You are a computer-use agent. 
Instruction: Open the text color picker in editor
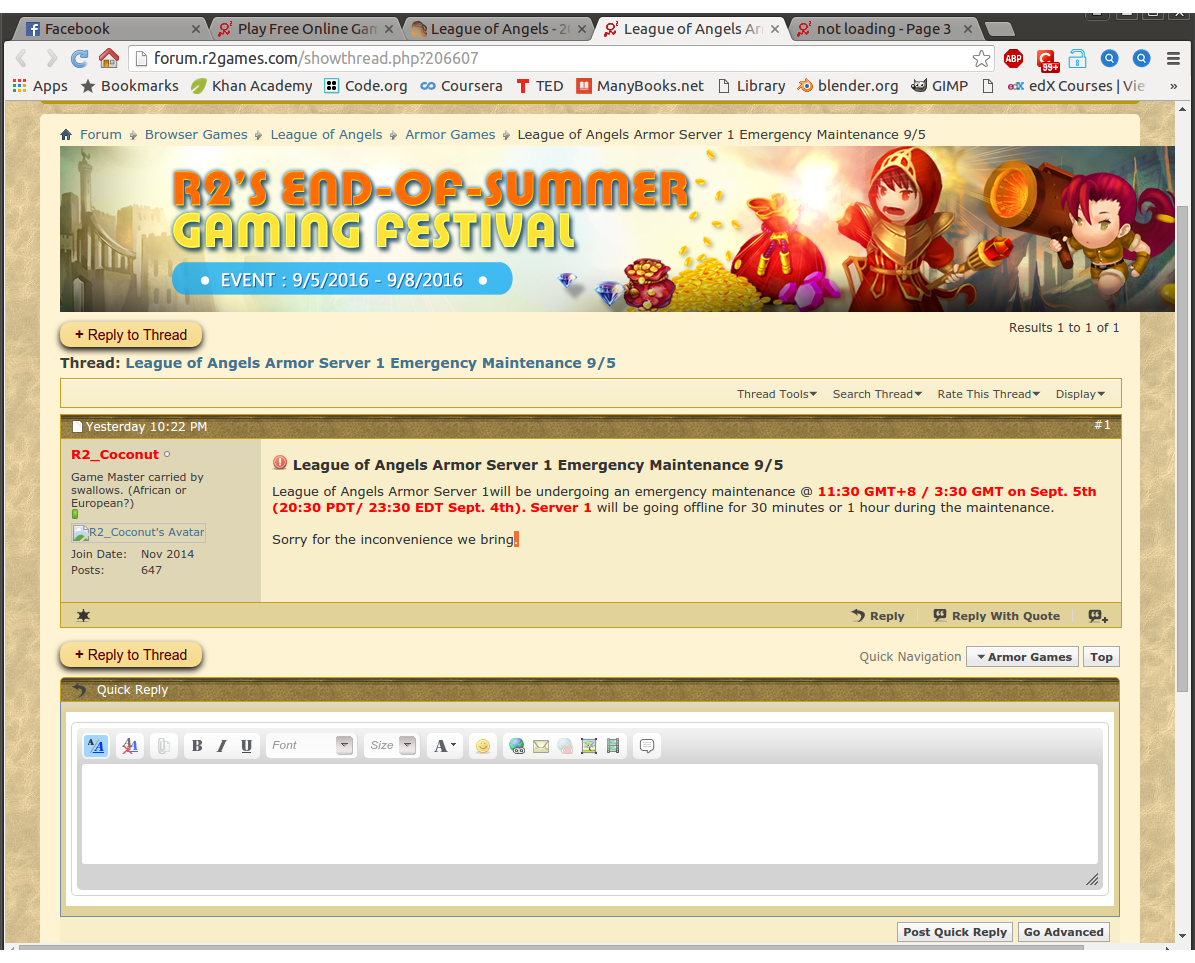coord(445,746)
